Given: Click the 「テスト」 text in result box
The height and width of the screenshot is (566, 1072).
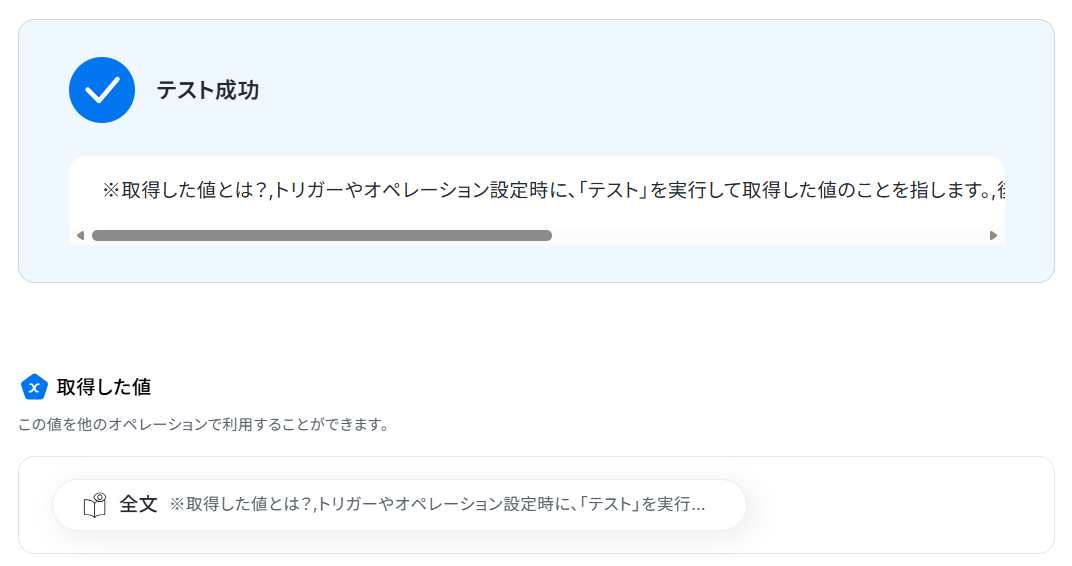Looking at the screenshot, I should [613, 190].
